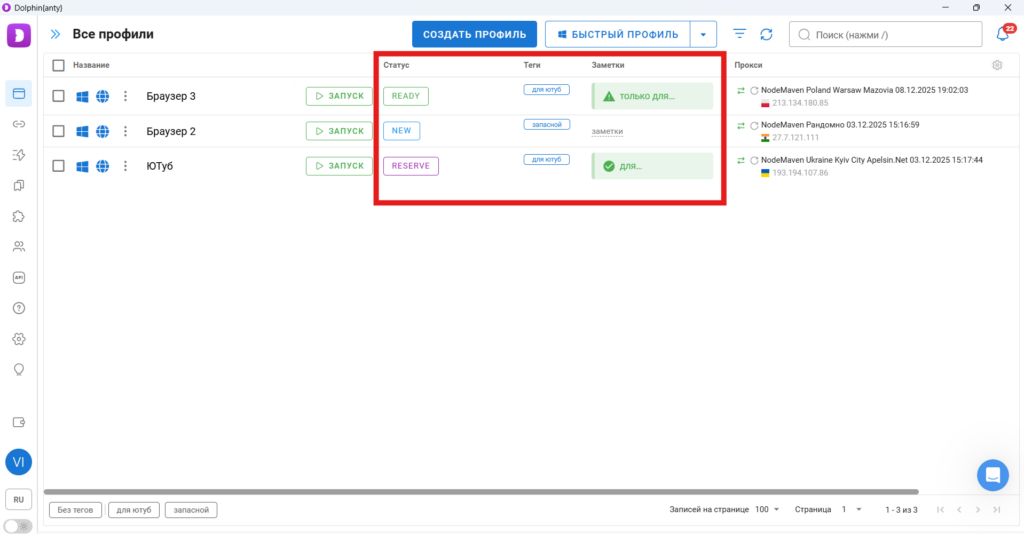Image resolution: width=1024 pixels, height=534 pixels.
Task: Open the extensions puzzle icon in sidebar
Action: pos(18,216)
